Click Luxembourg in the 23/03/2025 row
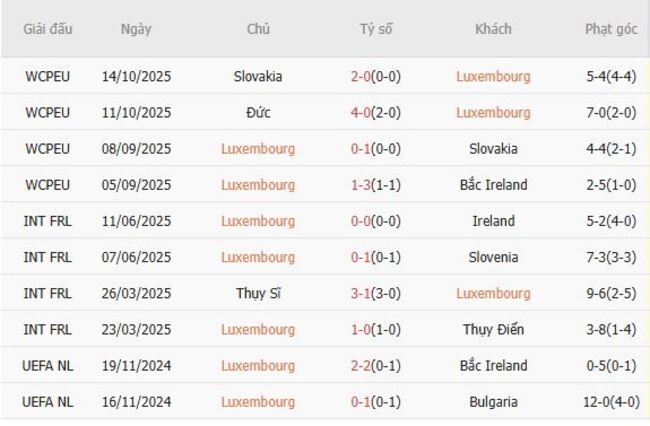Image resolution: width=650 pixels, height=426 pixels. (x=258, y=329)
